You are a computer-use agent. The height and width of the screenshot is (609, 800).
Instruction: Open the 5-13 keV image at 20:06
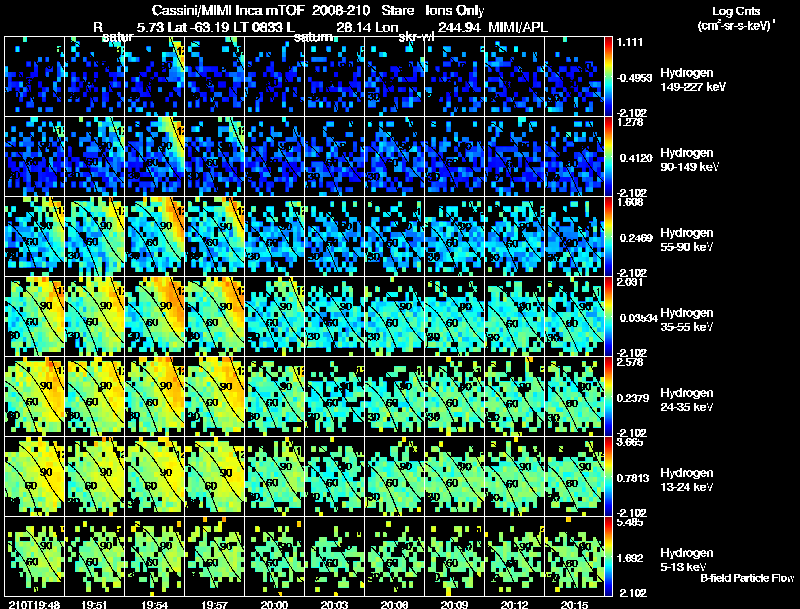tap(394, 556)
